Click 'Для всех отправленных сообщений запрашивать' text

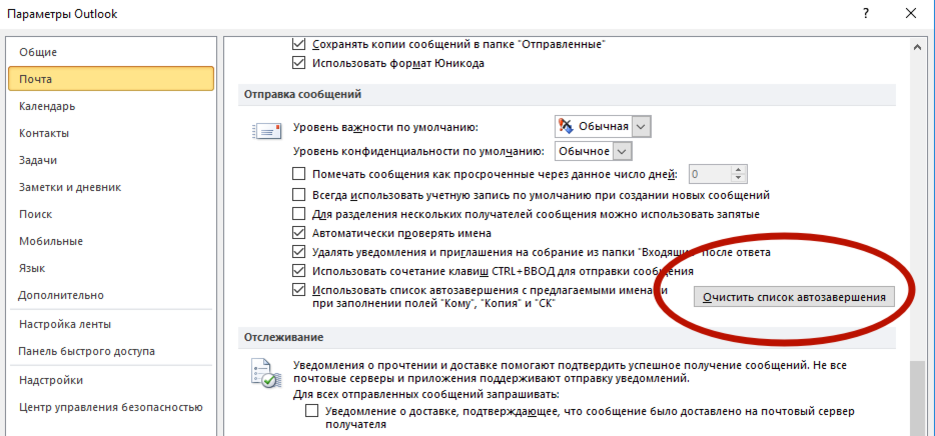[426, 394]
